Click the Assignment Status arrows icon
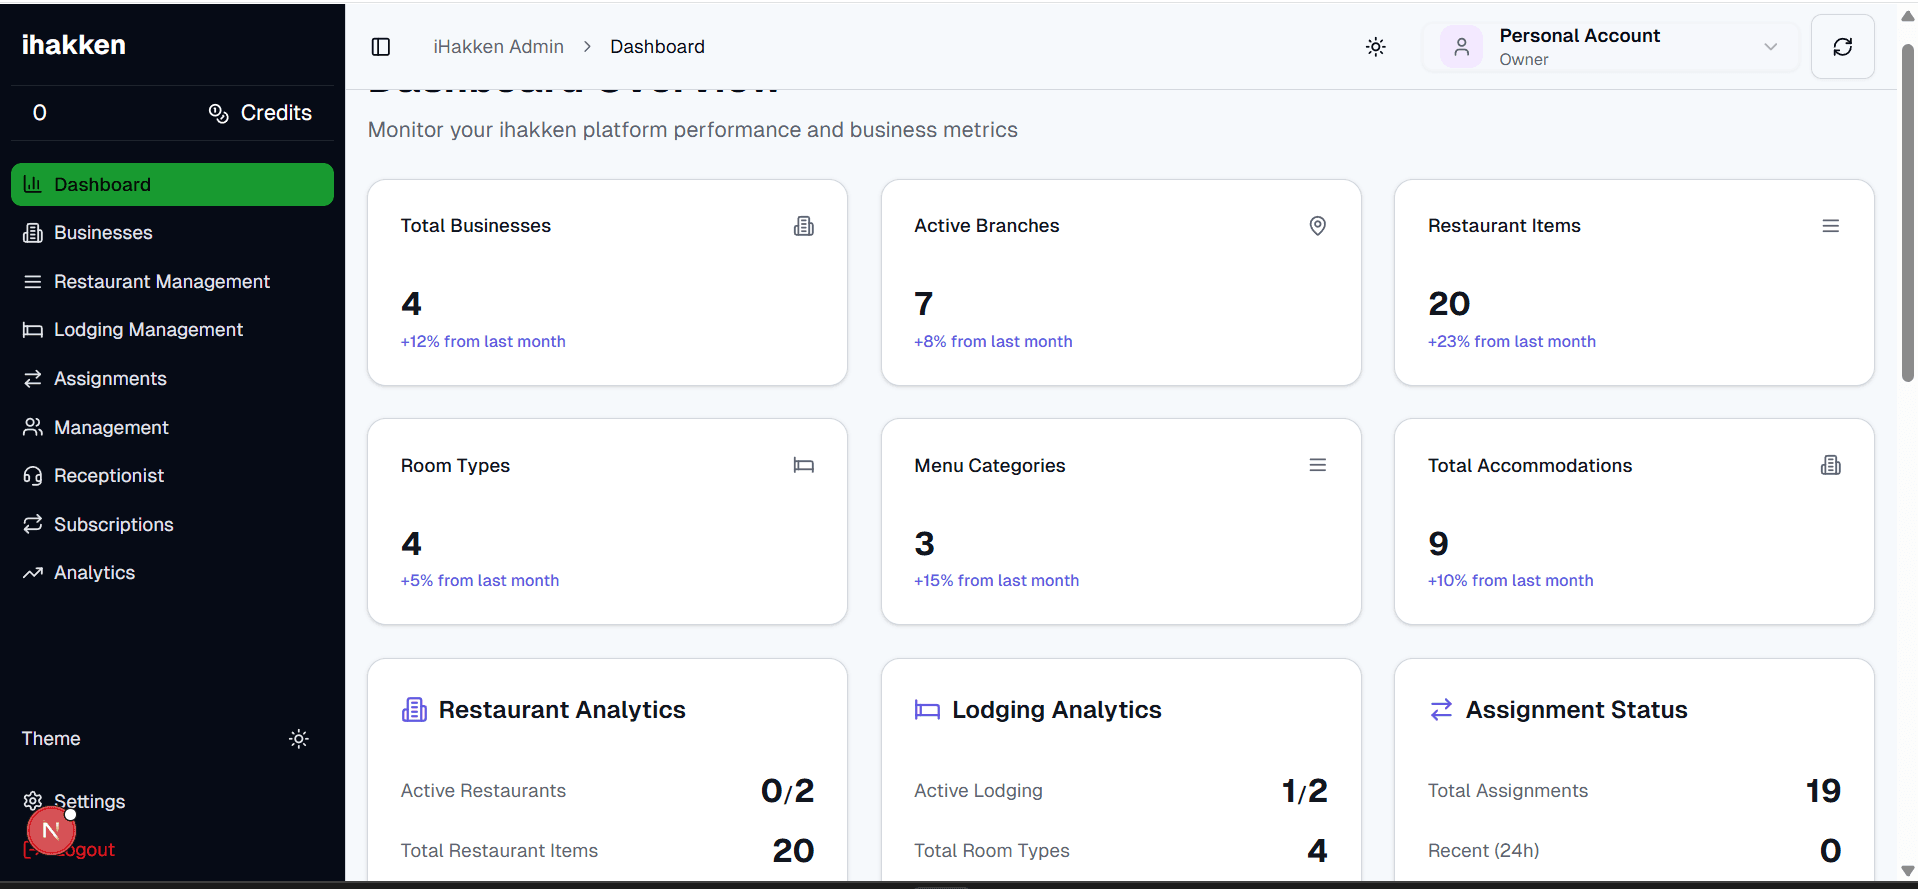Image resolution: width=1918 pixels, height=889 pixels. pyautogui.click(x=1441, y=710)
